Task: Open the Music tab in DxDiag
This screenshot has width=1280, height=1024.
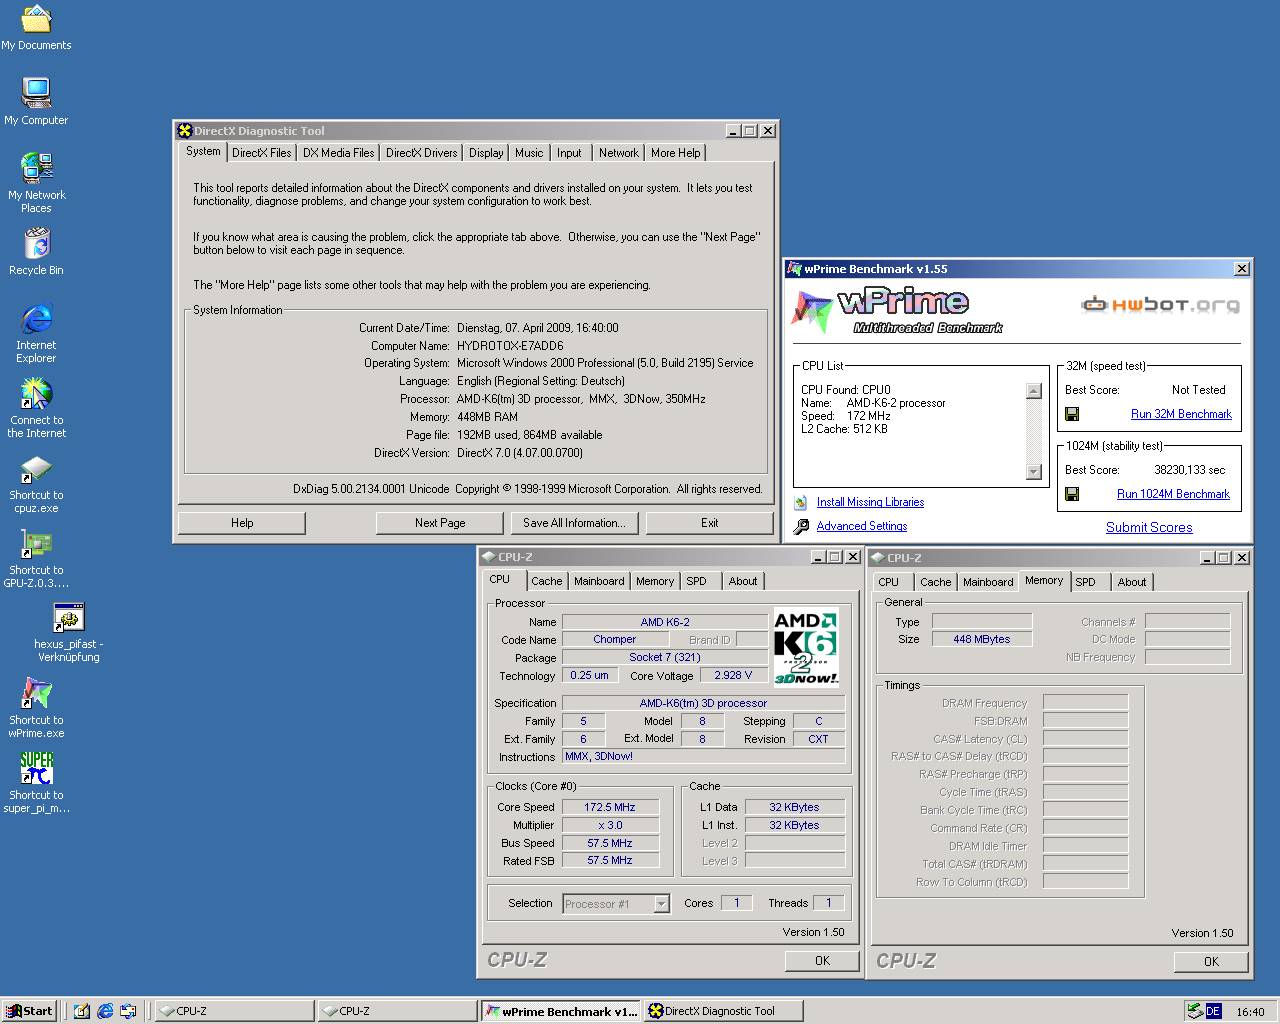Action: (x=529, y=153)
